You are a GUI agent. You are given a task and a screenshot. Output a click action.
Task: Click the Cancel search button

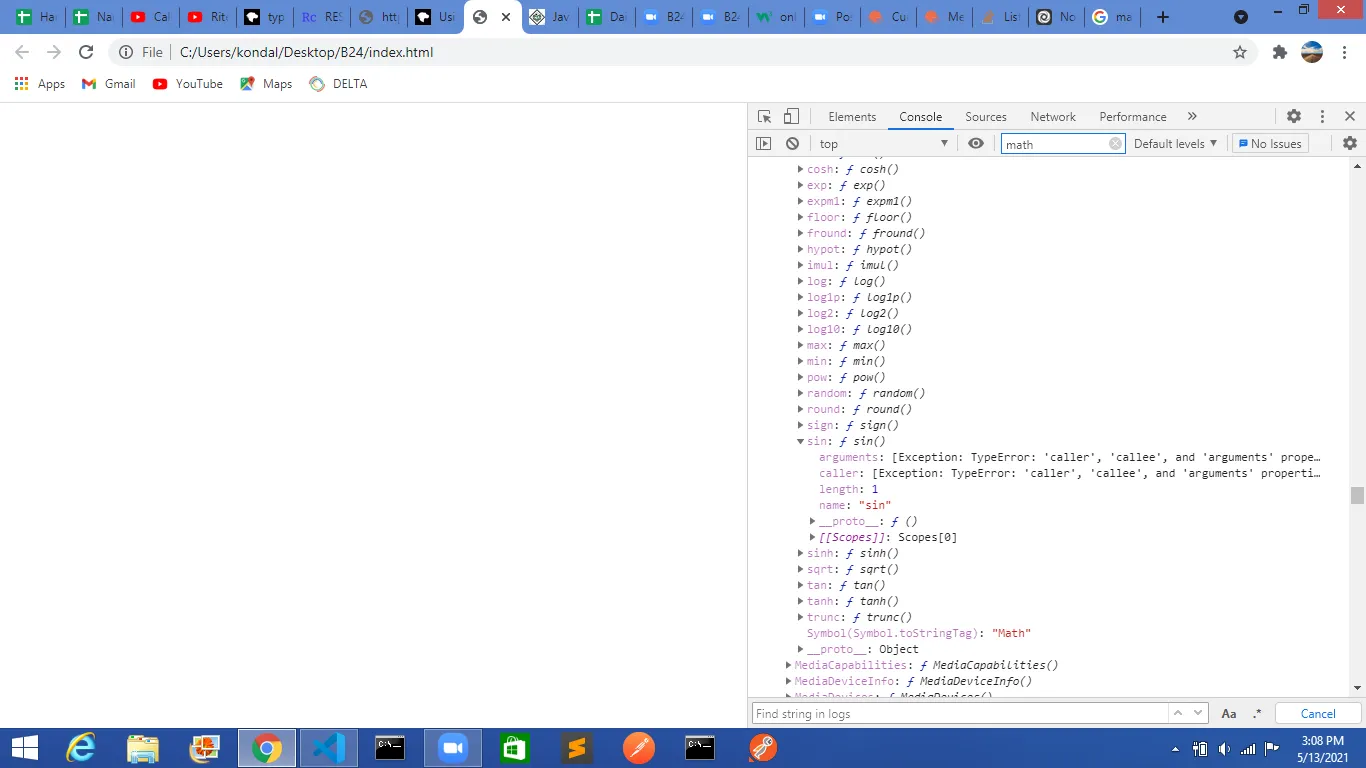tap(1317, 713)
